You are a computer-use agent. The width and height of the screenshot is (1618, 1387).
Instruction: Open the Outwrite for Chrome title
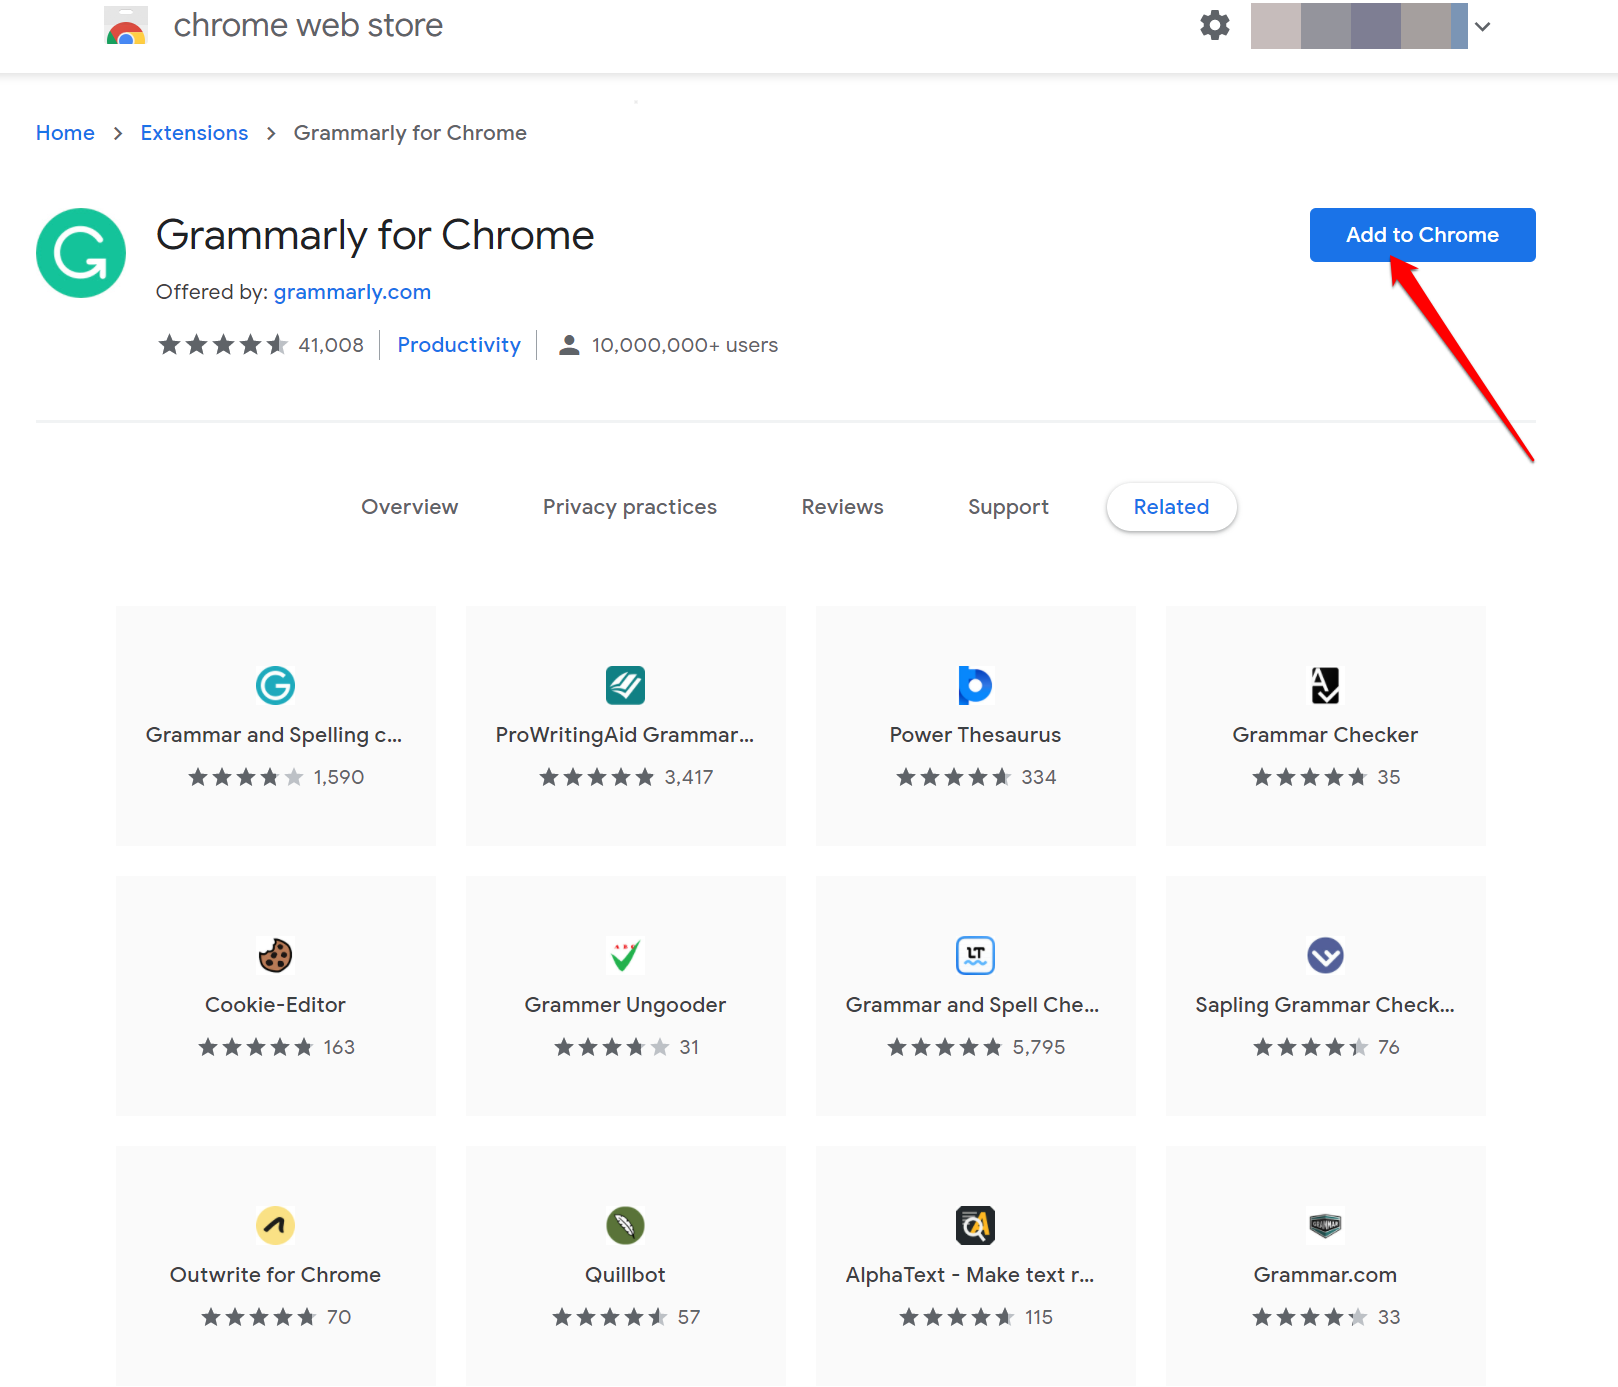[275, 1275]
